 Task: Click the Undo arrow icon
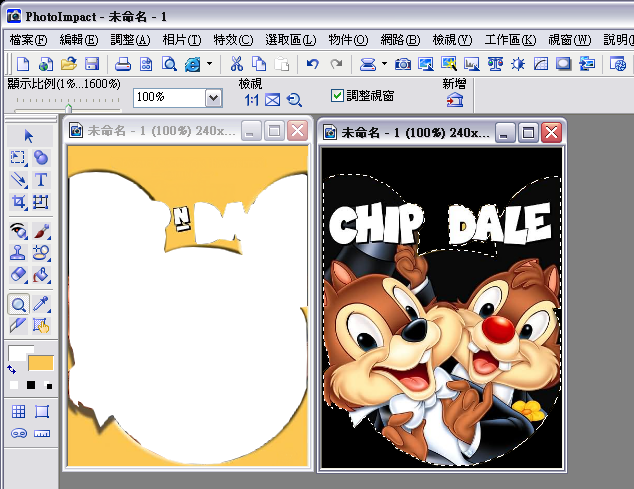312,64
